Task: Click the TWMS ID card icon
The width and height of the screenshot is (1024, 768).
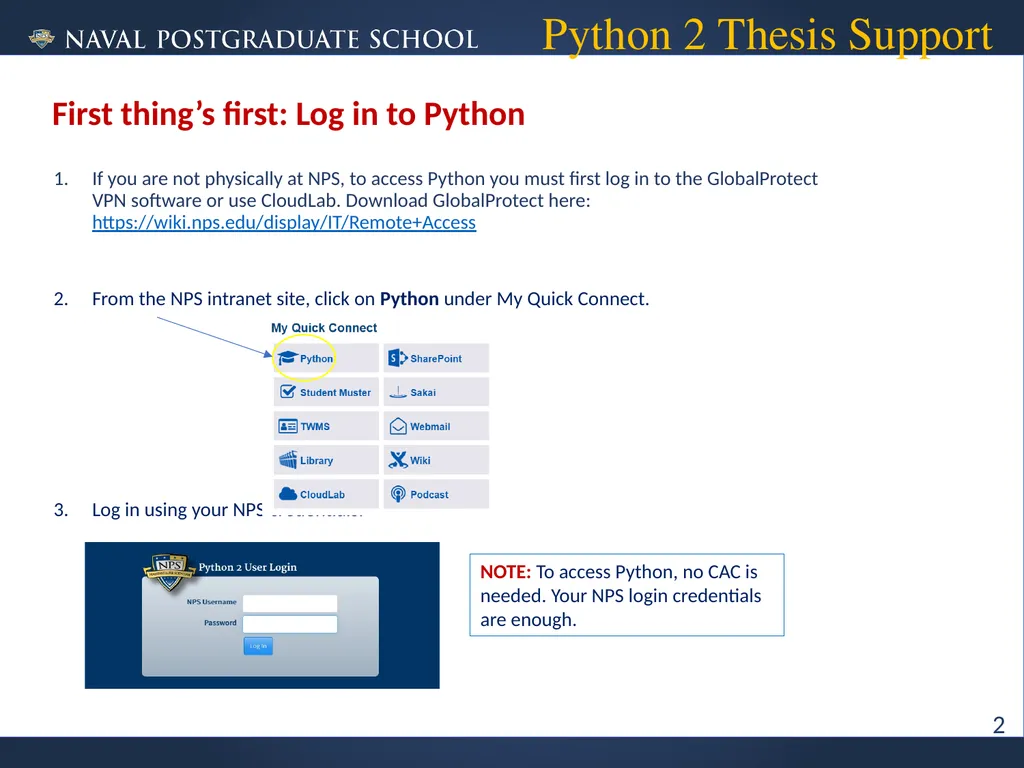Action: (287, 426)
